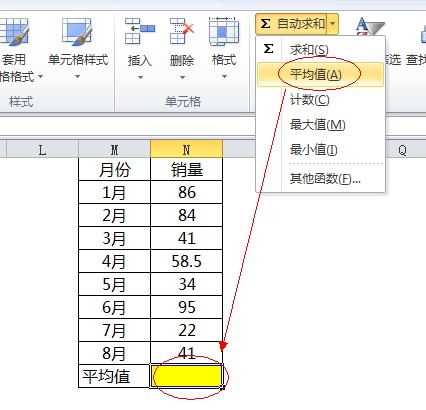426x410 pixels.
Task: Click the 月份 header cell
Action: 114,170
